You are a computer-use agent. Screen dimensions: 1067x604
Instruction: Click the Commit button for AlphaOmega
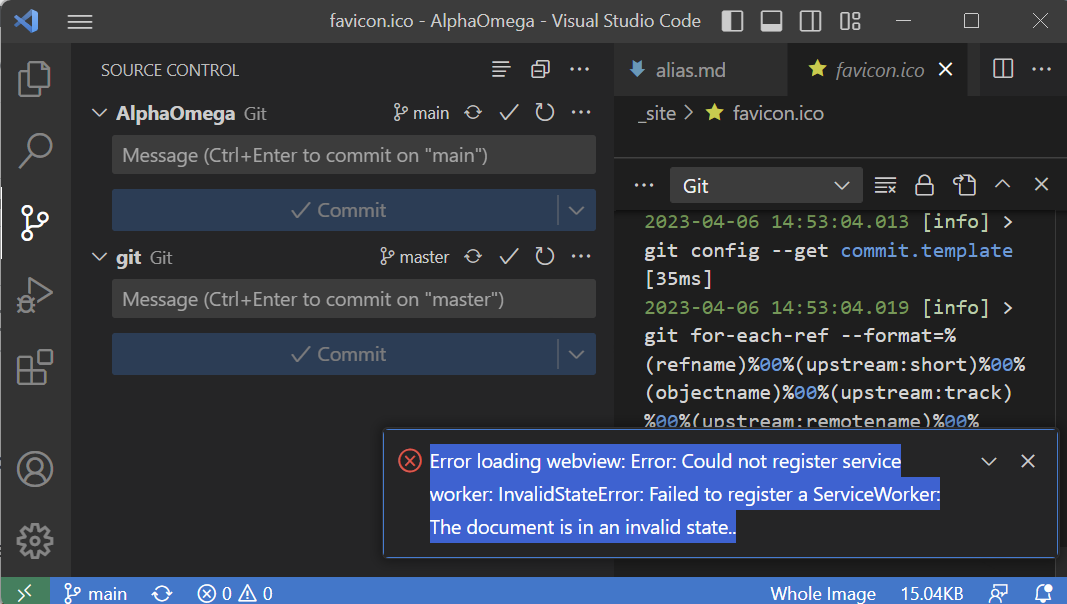coord(335,210)
